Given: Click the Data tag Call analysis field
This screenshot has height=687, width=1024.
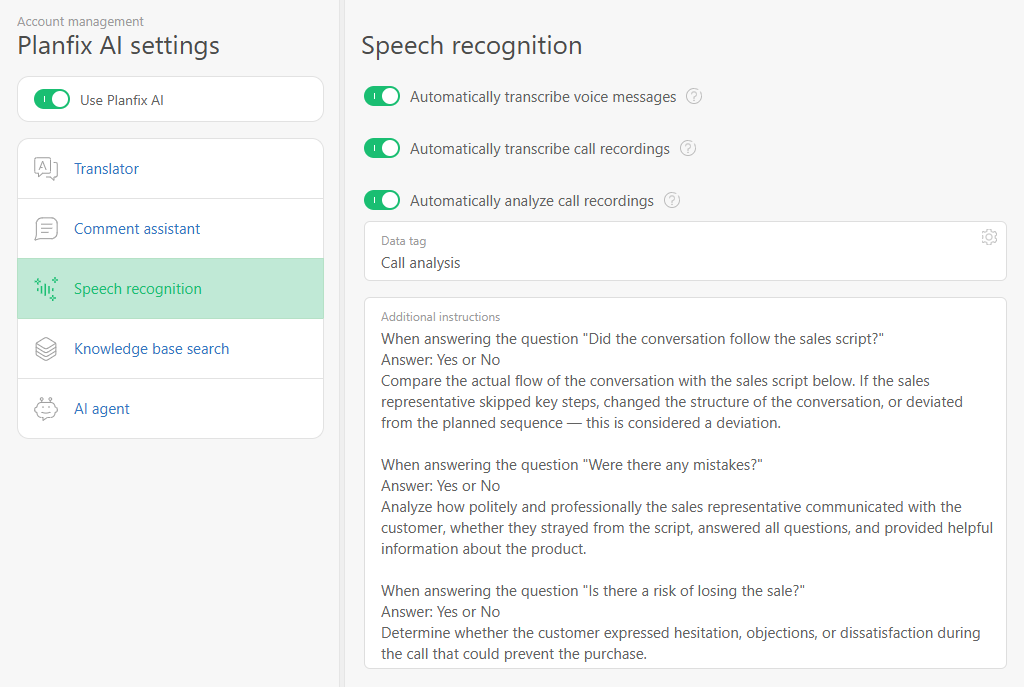Looking at the screenshot, I should click(x=685, y=251).
